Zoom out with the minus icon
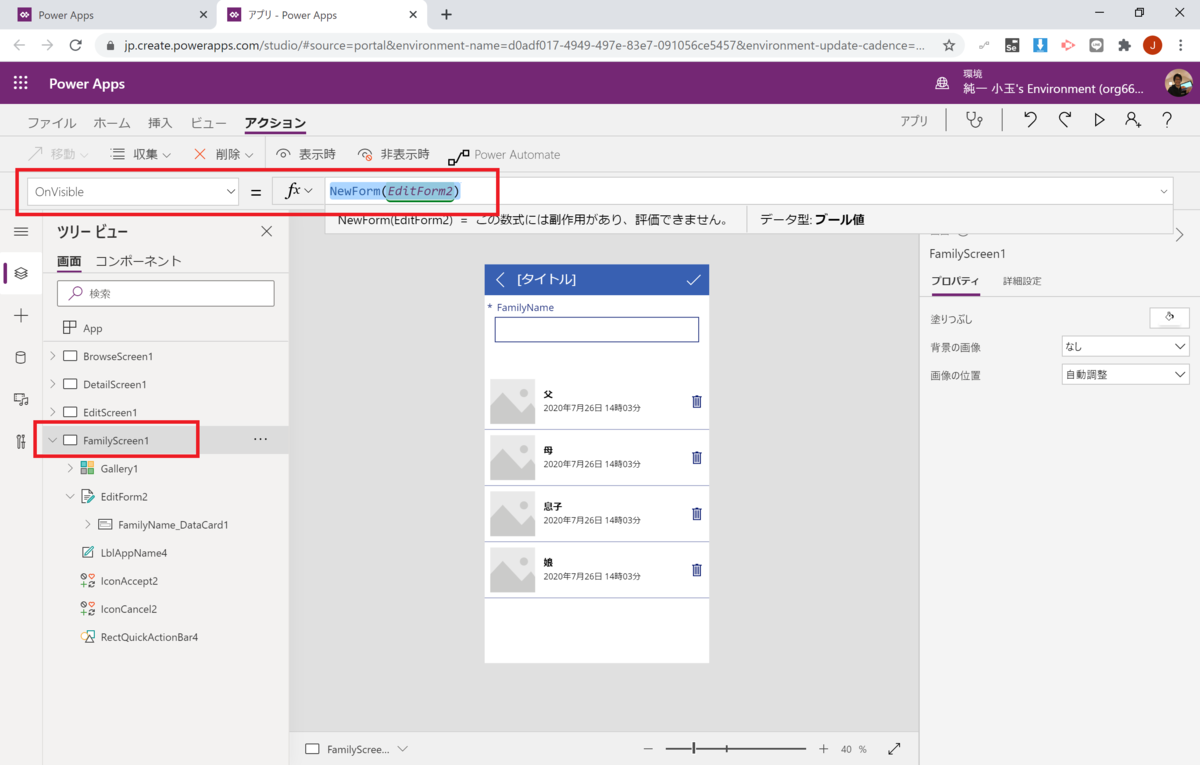Viewport: 1200px width, 765px height. (x=648, y=748)
